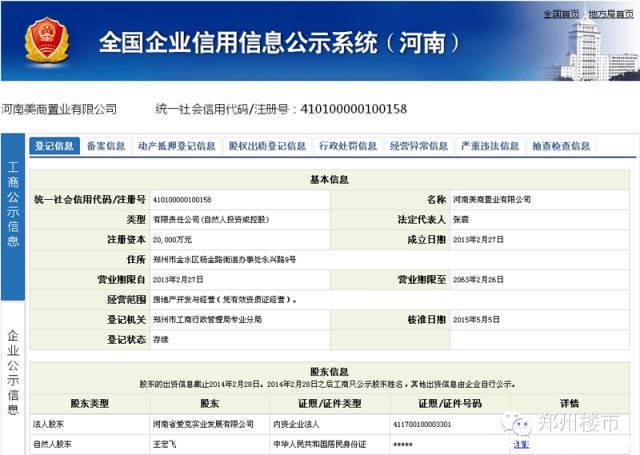Switch to the 备案信息 tab
Image resolution: width=640 pixels, height=455 pixels.
[106, 146]
